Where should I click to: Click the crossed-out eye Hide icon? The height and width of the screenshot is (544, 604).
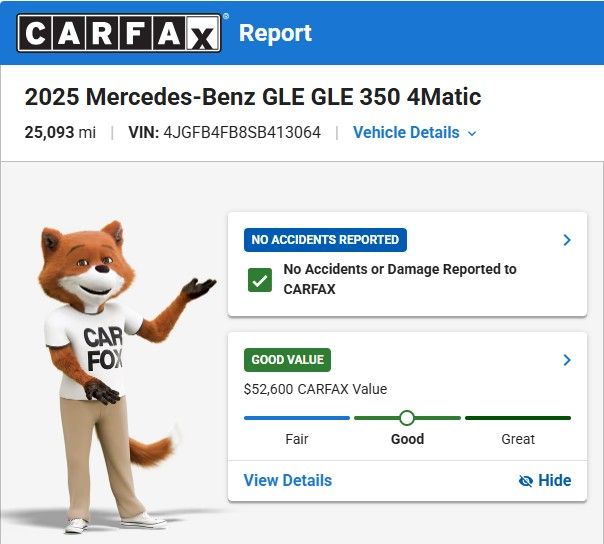(x=526, y=481)
